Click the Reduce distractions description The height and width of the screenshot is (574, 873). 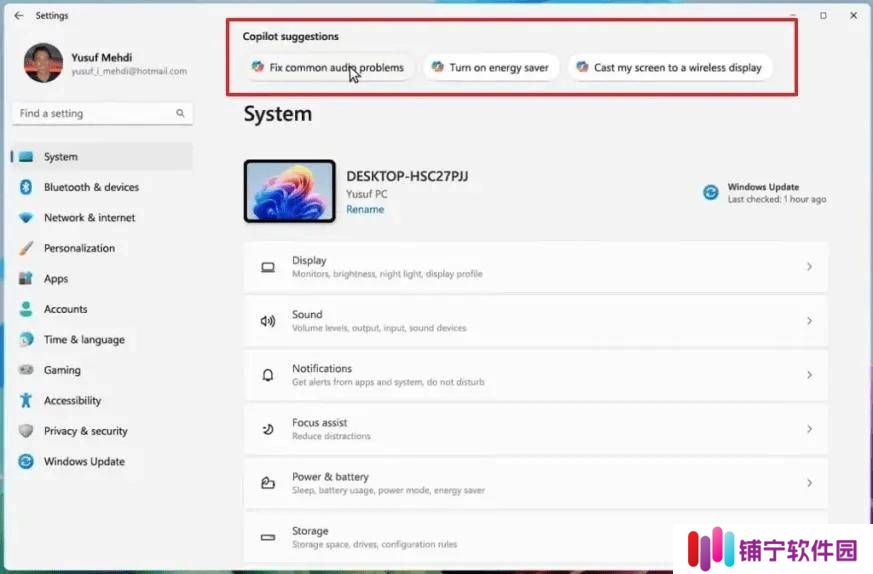[331, 436]
